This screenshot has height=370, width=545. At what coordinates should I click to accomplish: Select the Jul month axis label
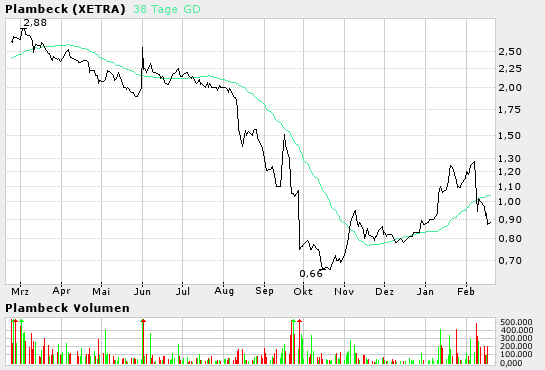click(x=183, y=291)
